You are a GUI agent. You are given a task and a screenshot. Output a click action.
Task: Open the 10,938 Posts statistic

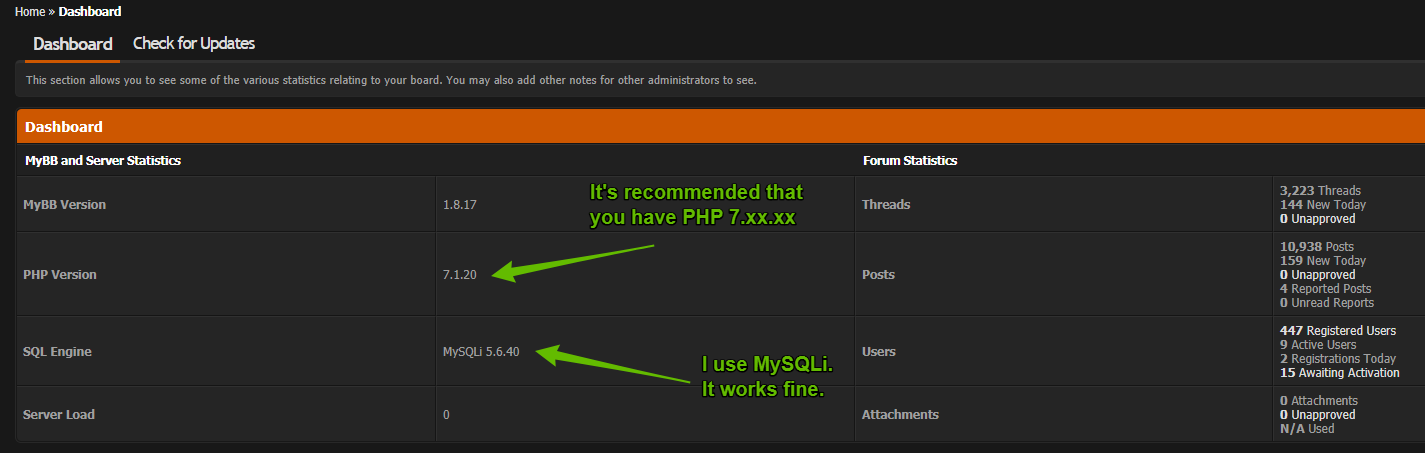pyautogui.click(x=1317, y=246)
